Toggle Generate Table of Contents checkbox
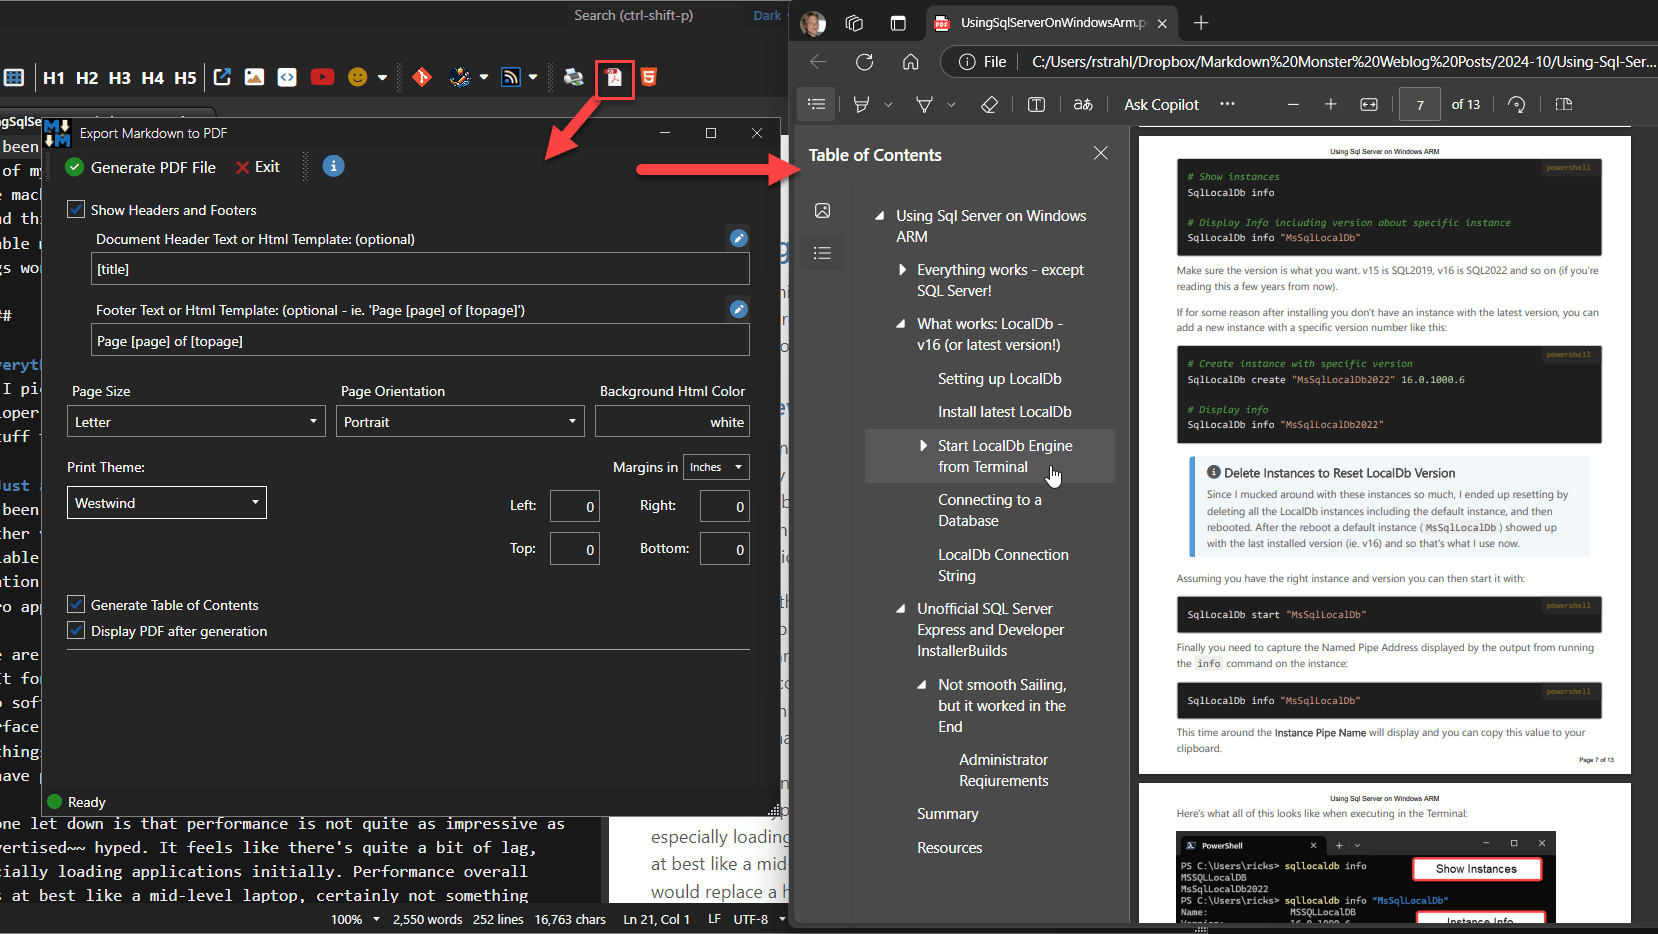 76,605
